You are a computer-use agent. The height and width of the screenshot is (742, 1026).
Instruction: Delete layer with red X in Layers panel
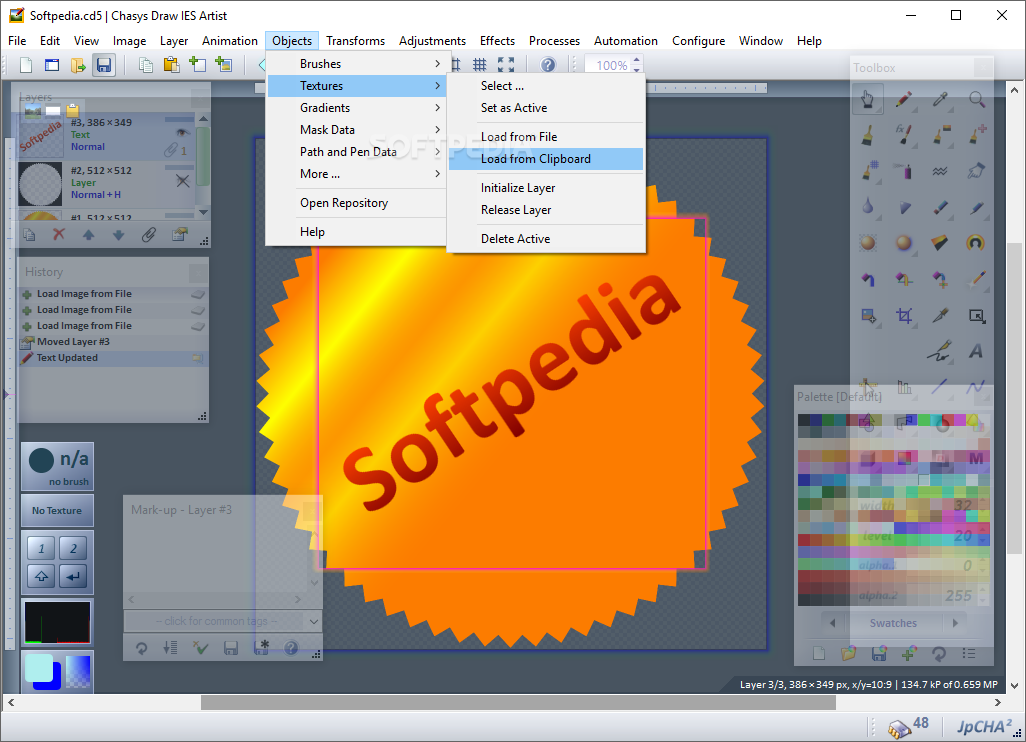pos(59,234)
